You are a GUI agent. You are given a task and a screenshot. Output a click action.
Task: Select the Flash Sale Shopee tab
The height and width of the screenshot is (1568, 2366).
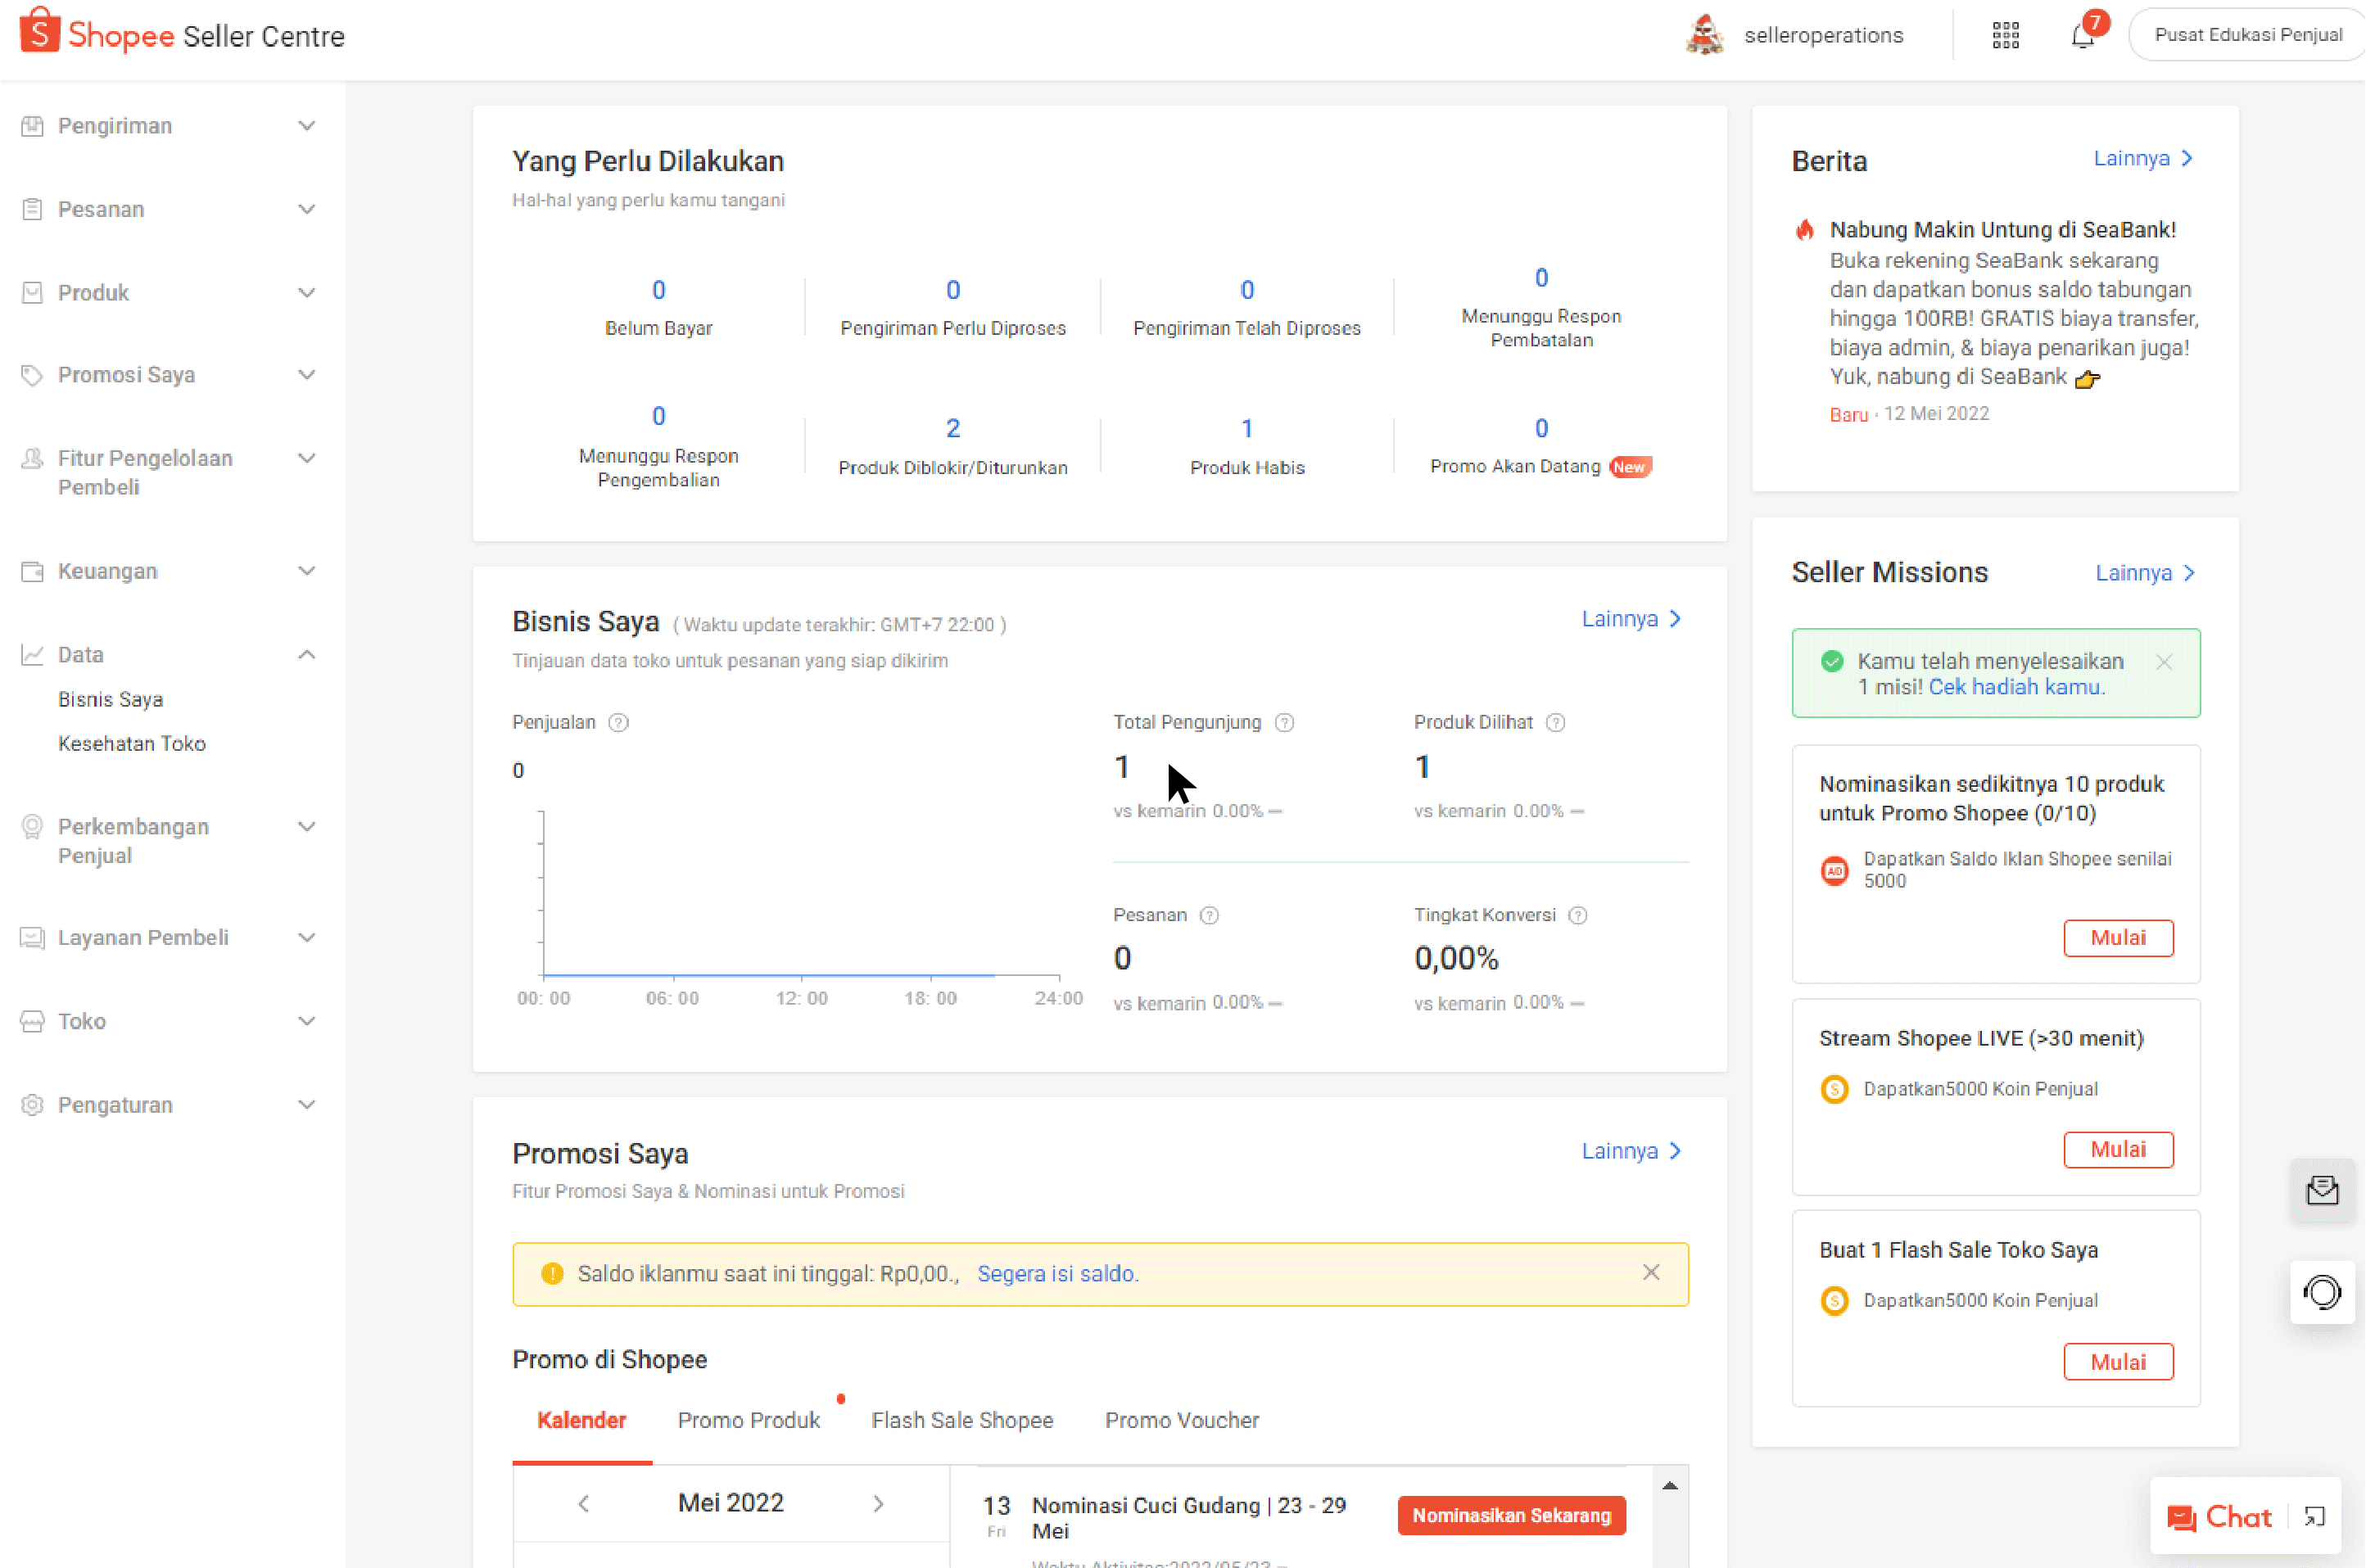point(961,1421)
